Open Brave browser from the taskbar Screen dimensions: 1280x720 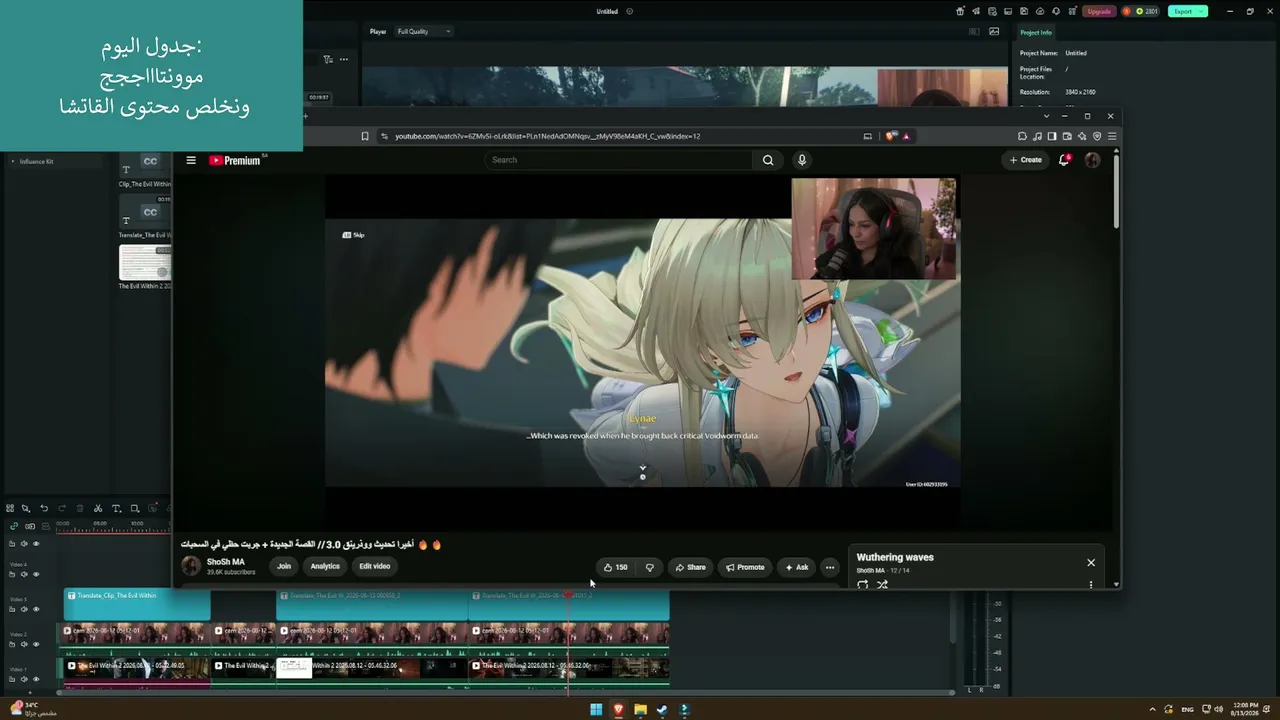[x=618, y=710]
